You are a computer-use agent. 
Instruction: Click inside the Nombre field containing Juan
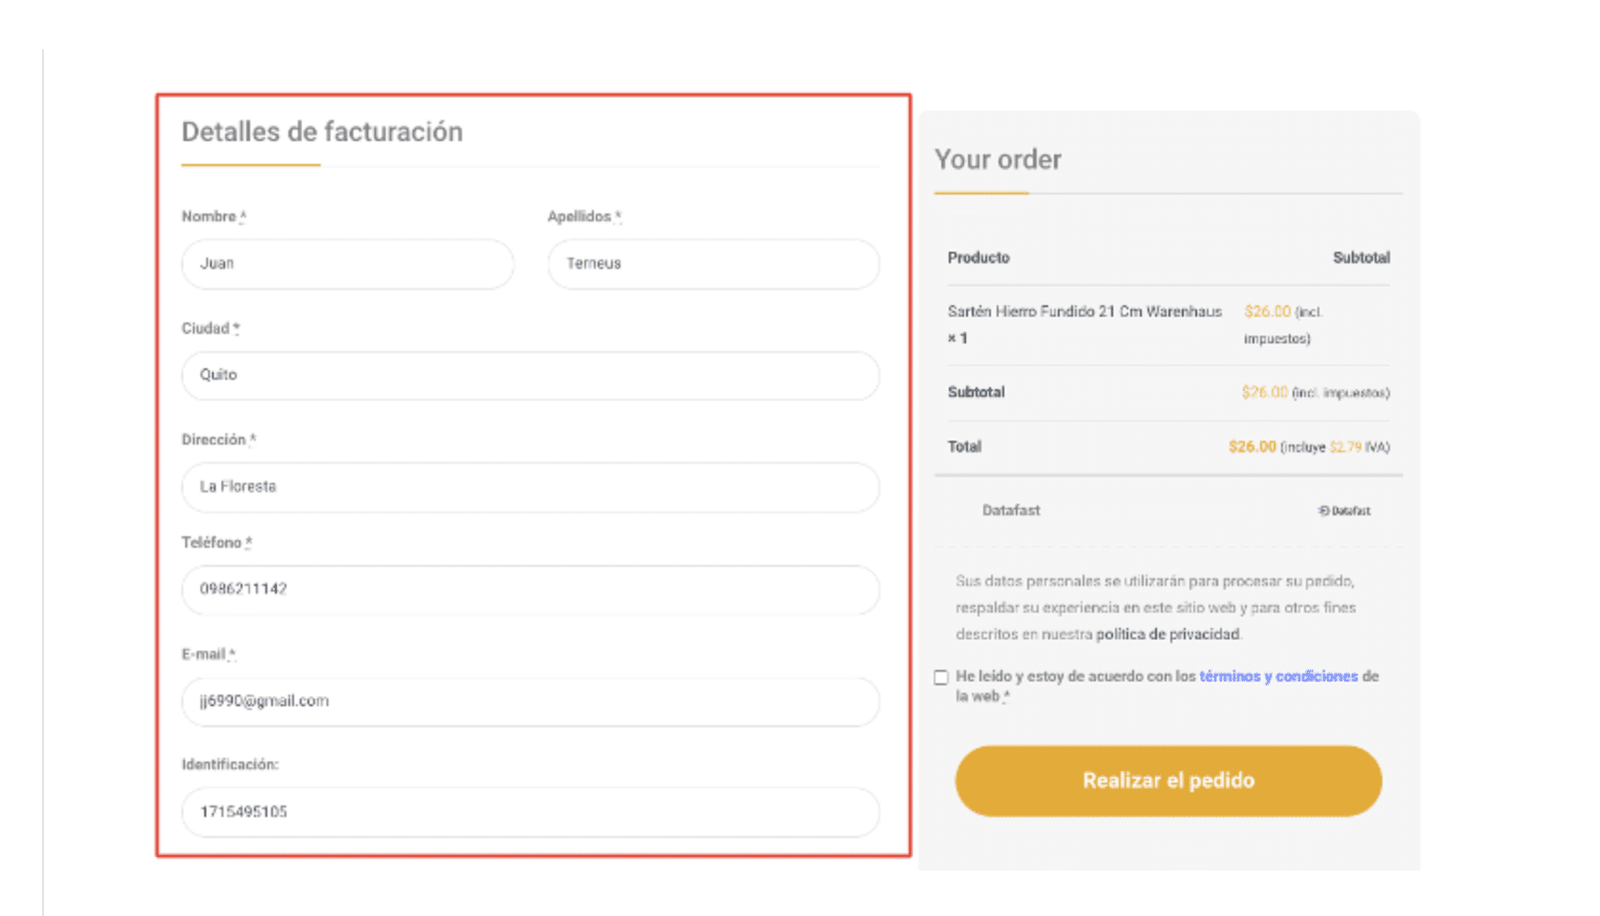pyautogui.click(x=347, y=264)
